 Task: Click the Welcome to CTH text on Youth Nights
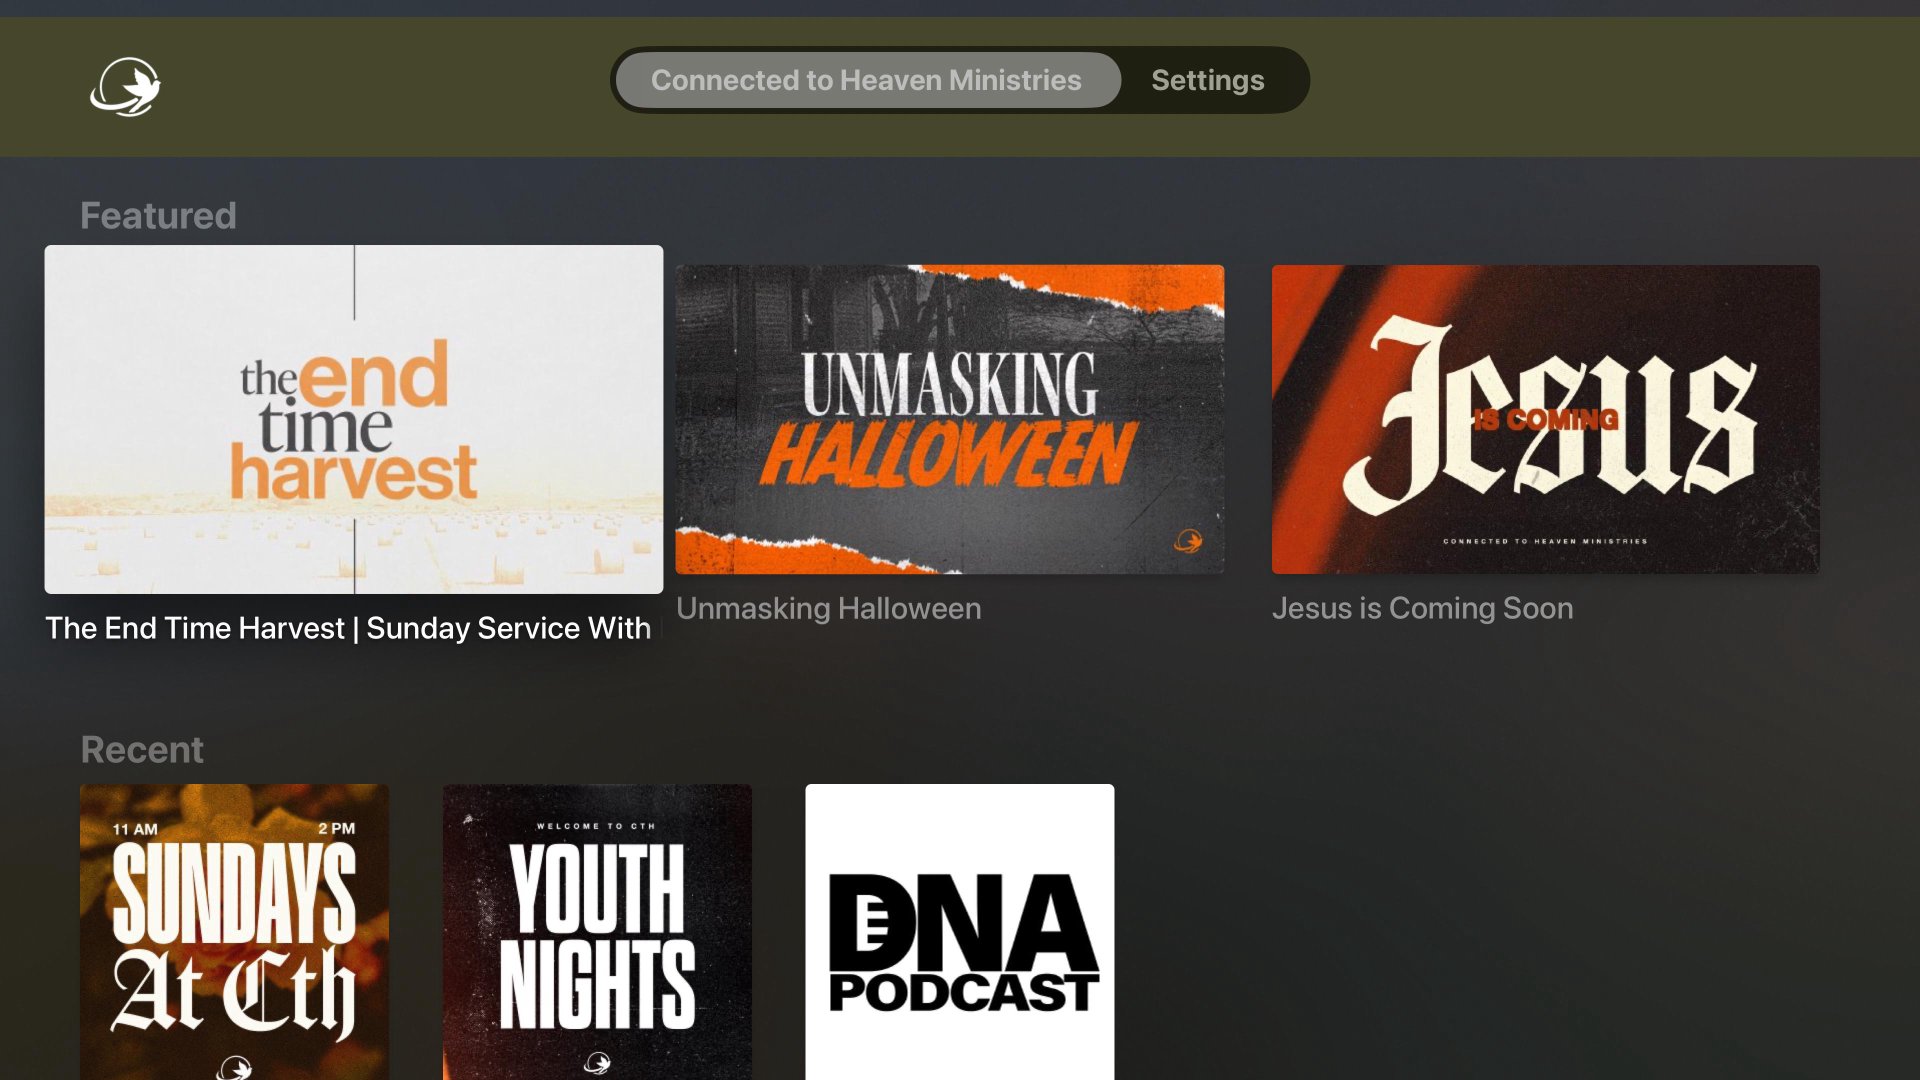[x=596, y=826]
